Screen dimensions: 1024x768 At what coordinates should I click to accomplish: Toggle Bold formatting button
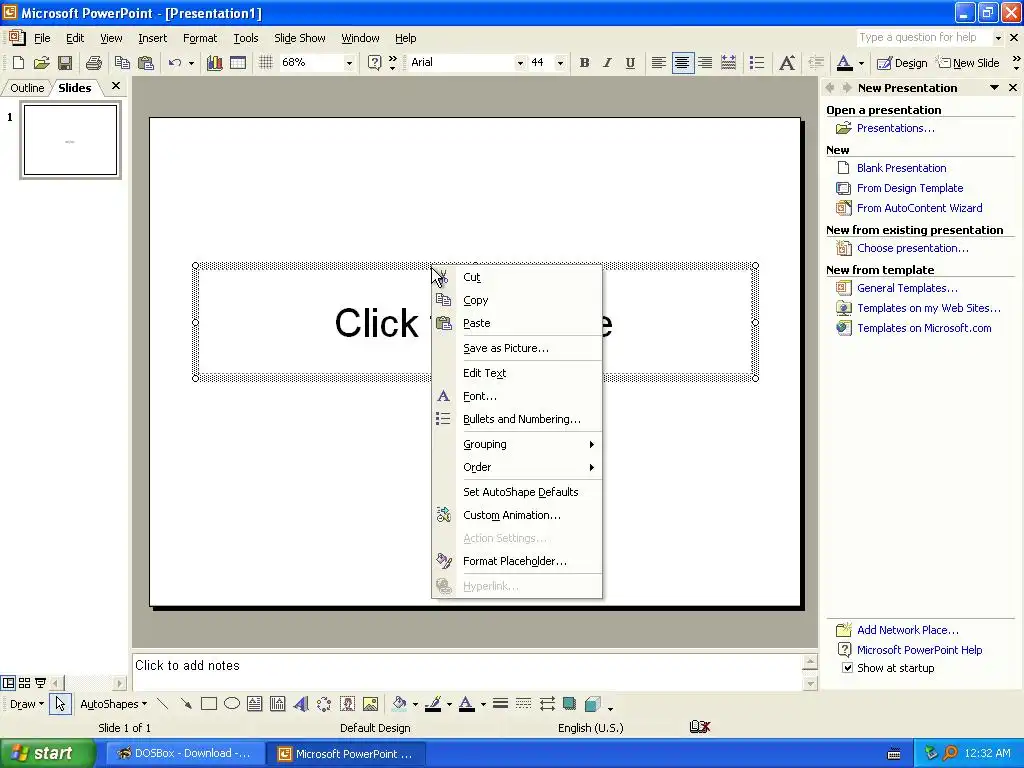(584, 63)
